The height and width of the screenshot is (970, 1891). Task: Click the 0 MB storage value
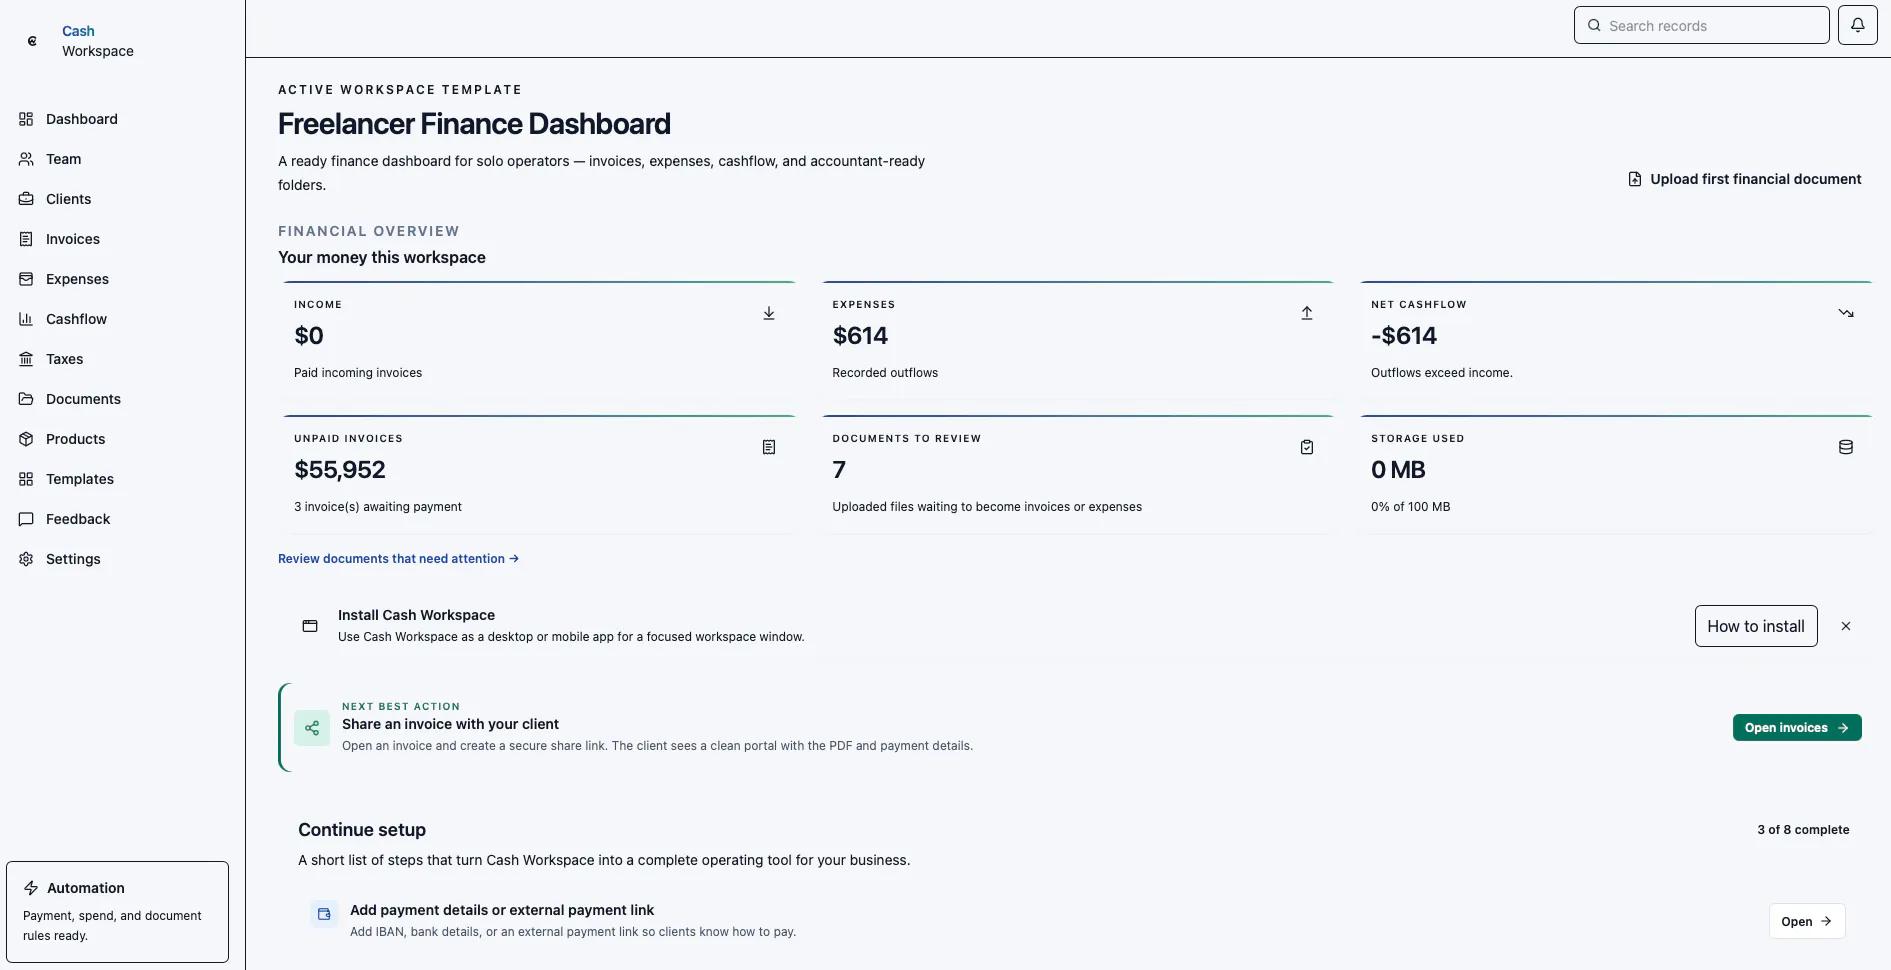[x=1398, y=470]
